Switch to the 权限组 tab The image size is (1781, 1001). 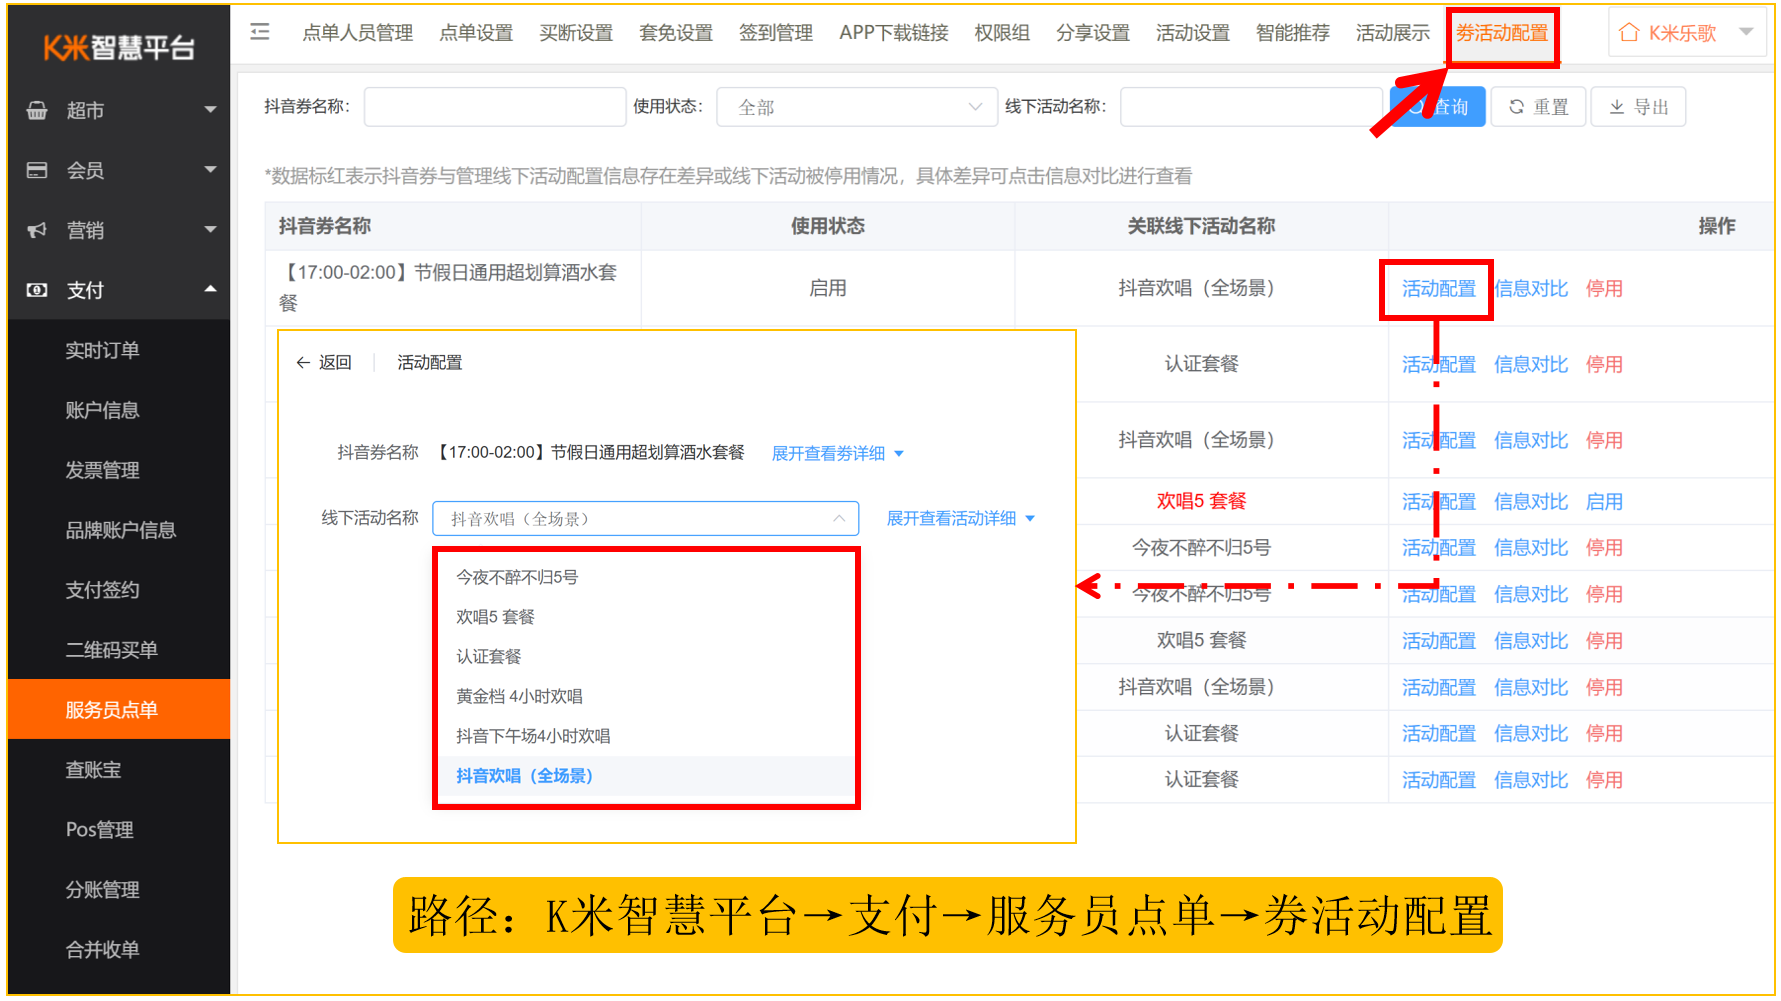tap(1002, 33)
